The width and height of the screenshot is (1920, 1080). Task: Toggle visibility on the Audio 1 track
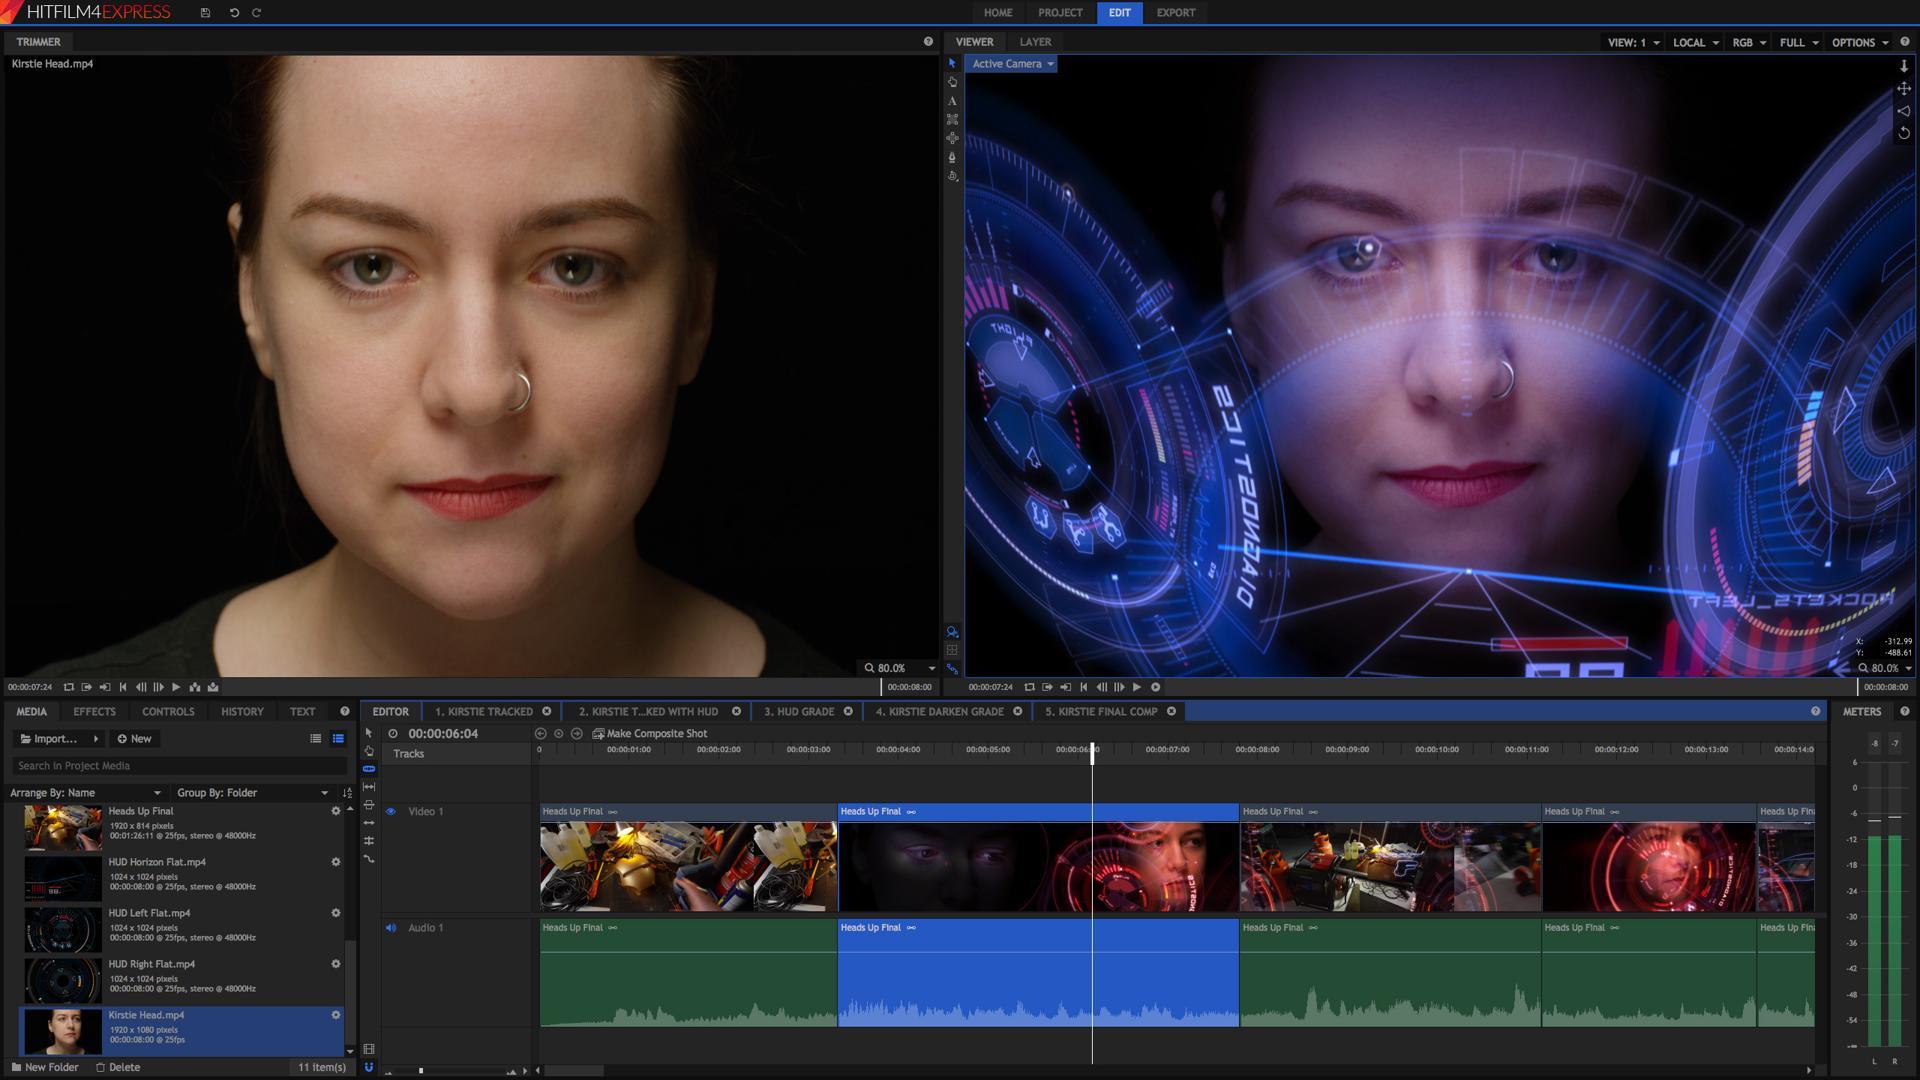click(390, 927)
